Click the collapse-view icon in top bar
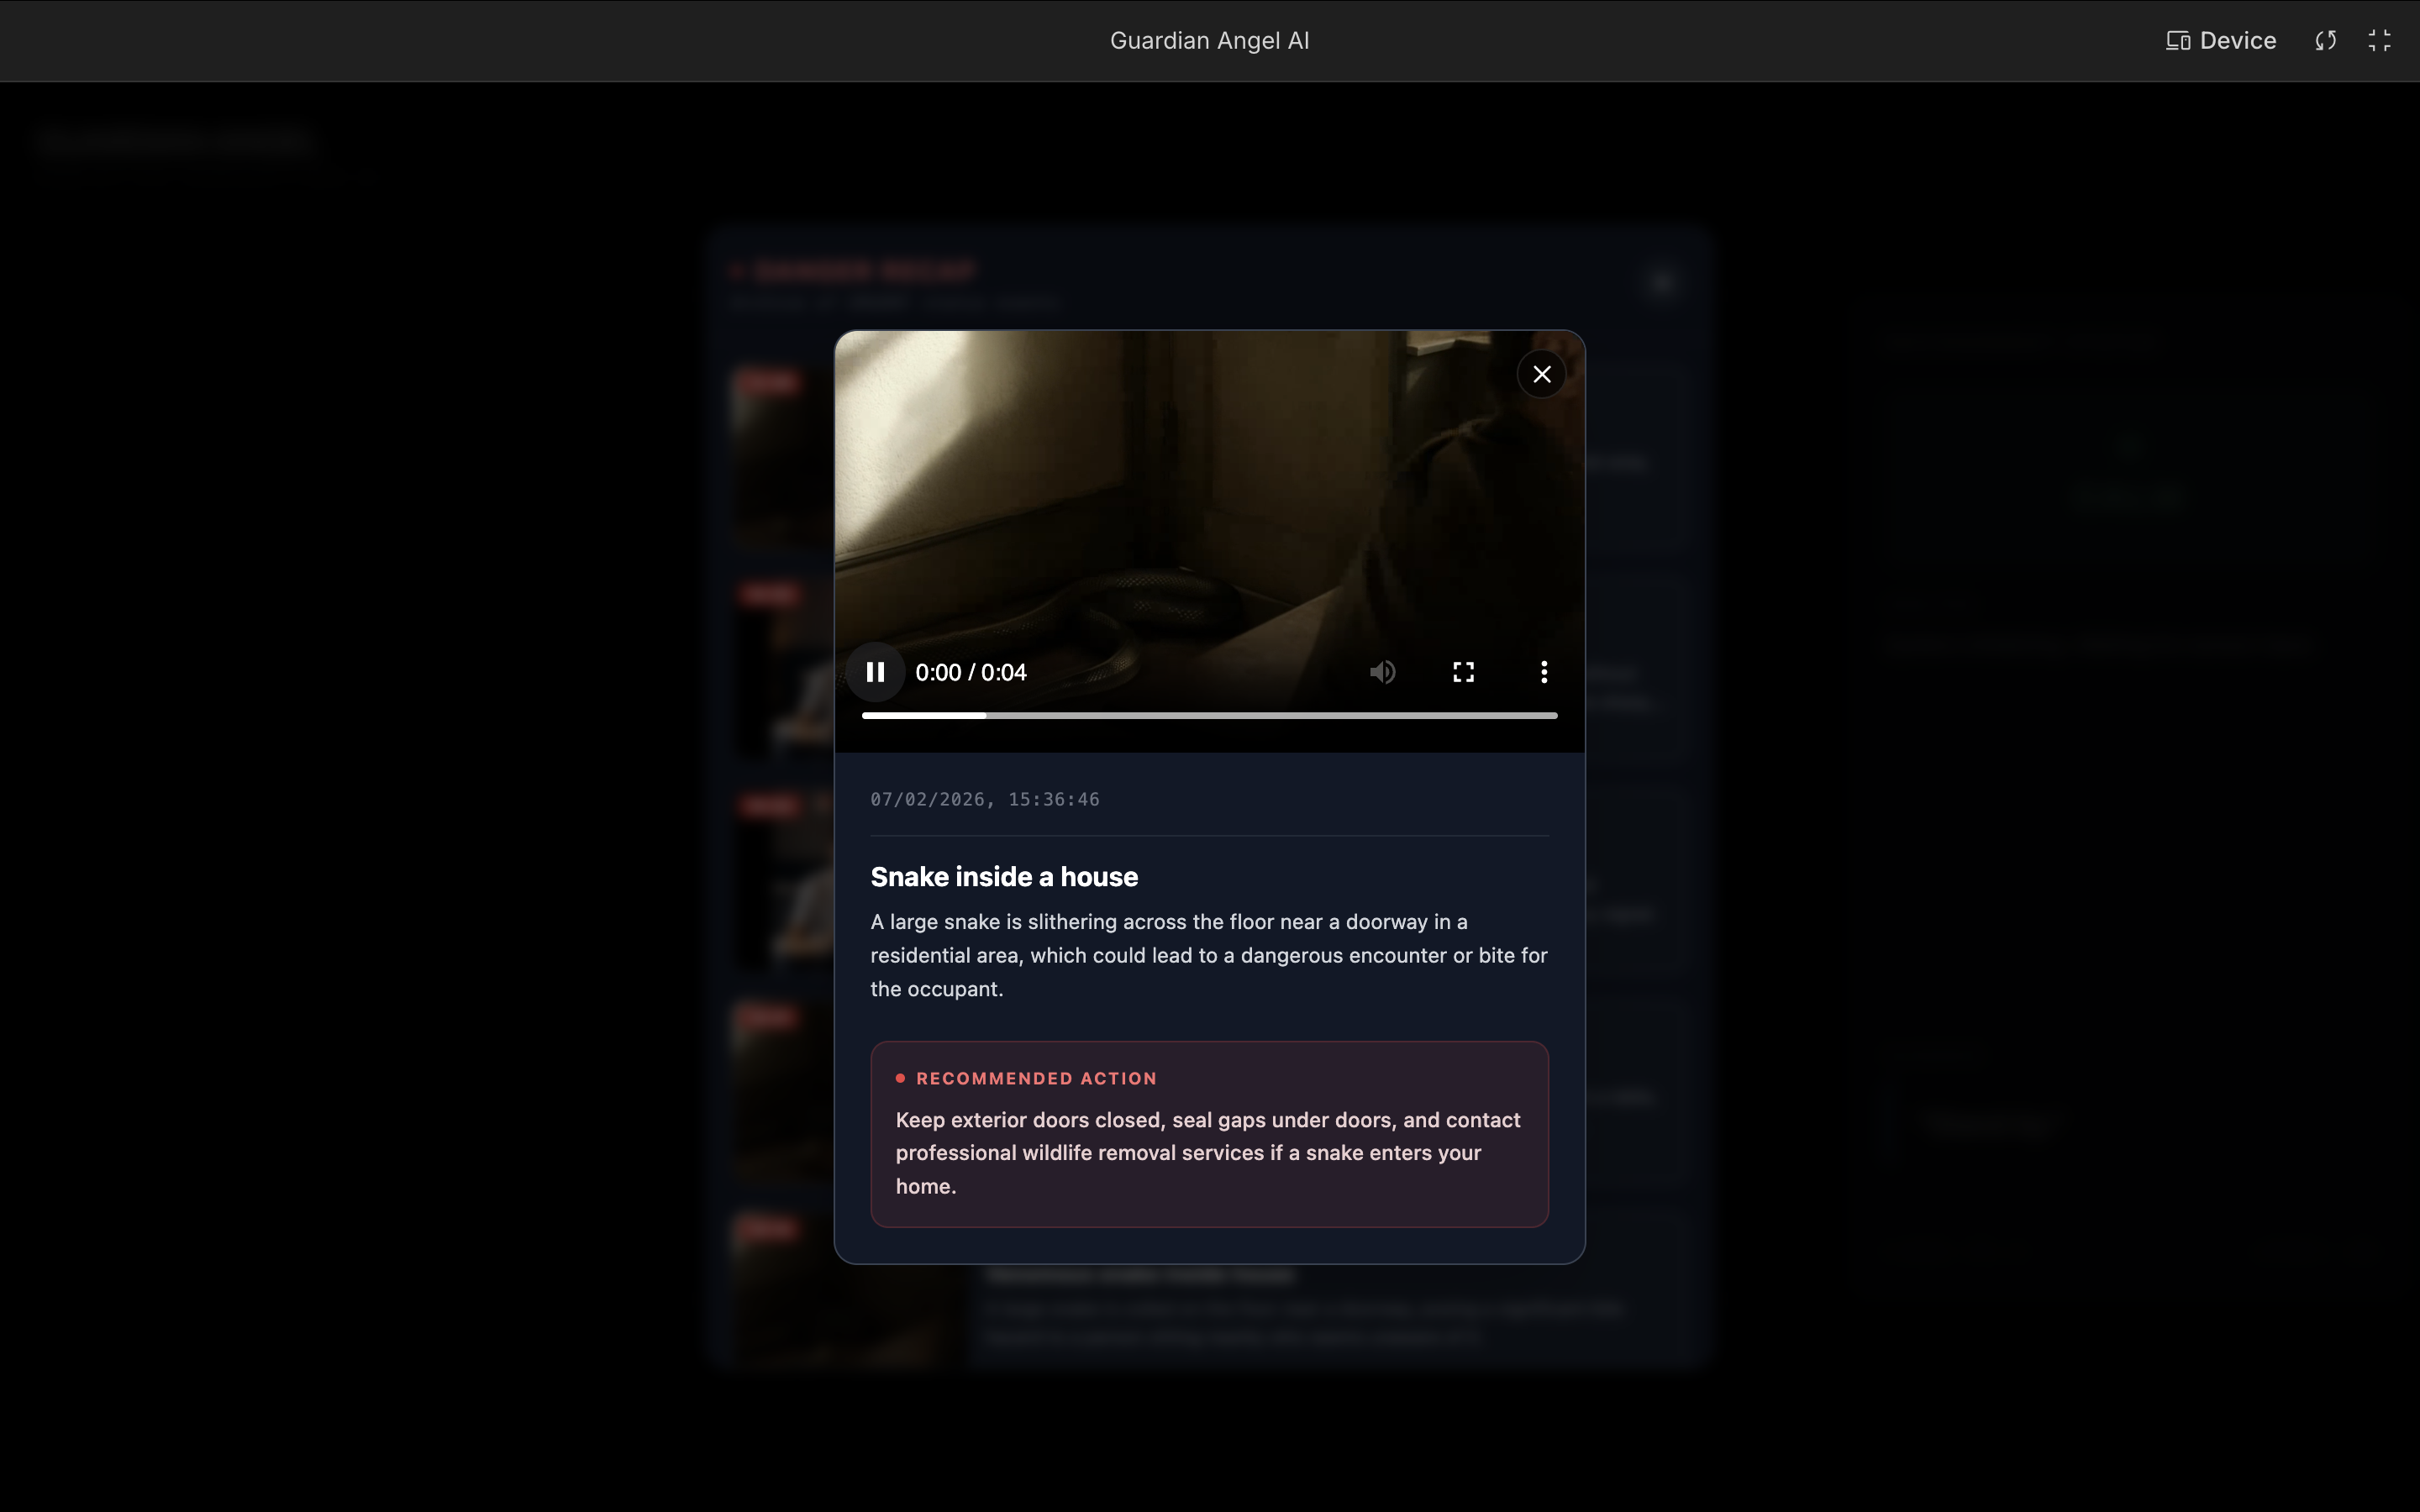 pos(2379,41)
